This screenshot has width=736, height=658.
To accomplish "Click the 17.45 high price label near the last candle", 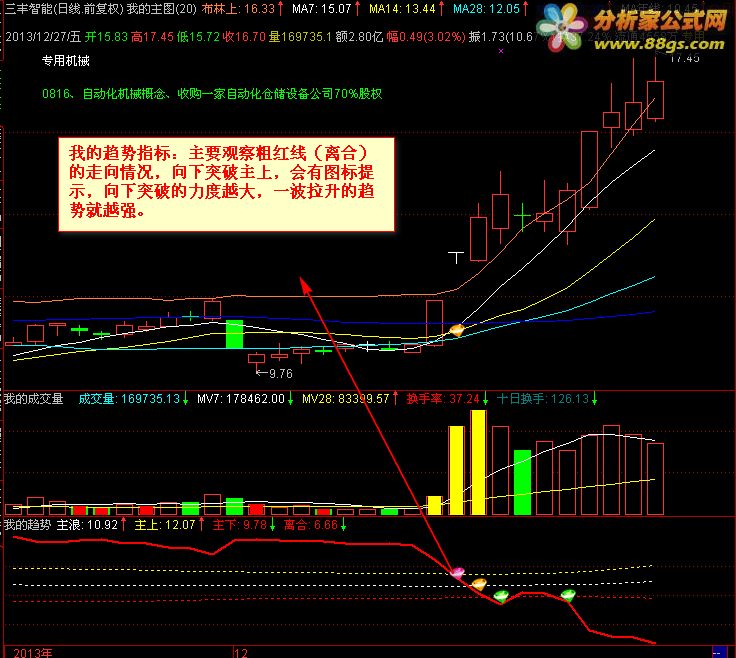I will pos(685,58).
